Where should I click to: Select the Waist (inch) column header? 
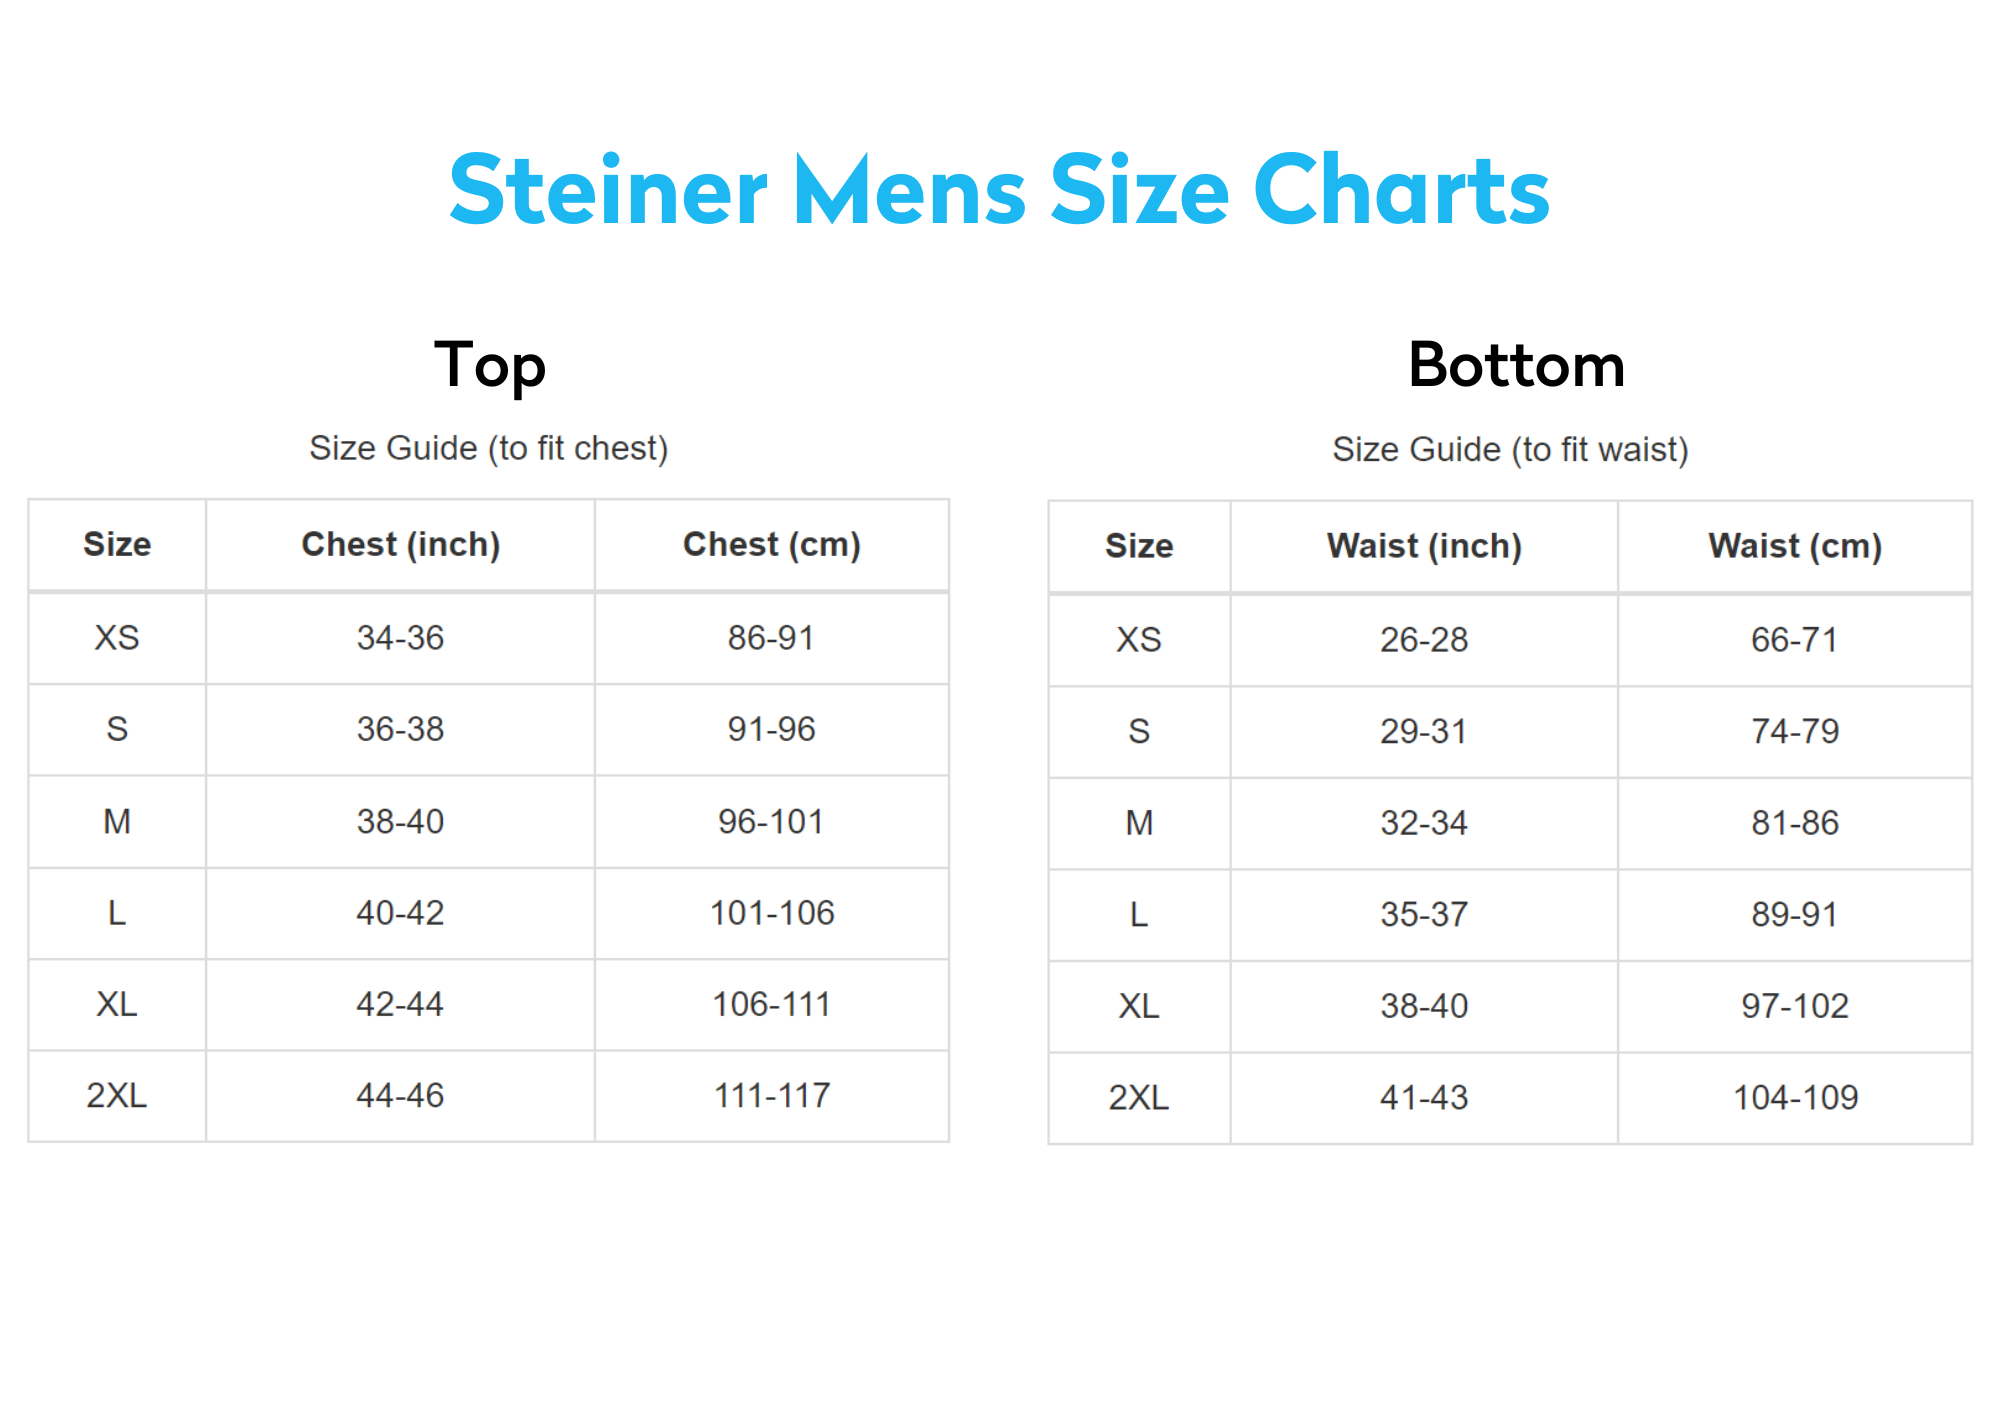click(x=1424, y=547)
